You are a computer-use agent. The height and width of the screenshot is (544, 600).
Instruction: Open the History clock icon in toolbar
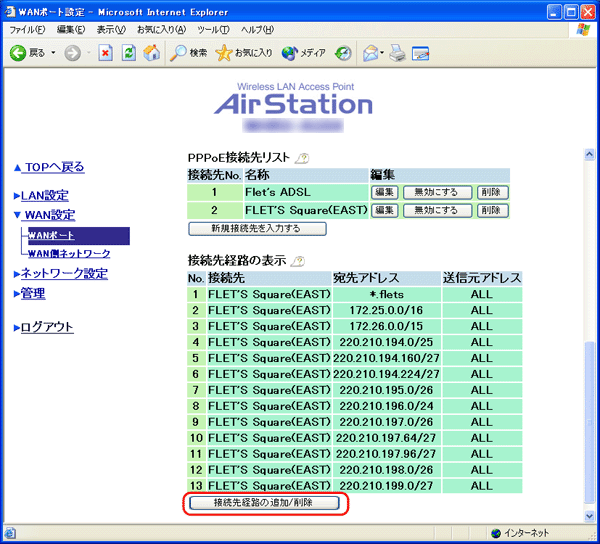[343, 53]
